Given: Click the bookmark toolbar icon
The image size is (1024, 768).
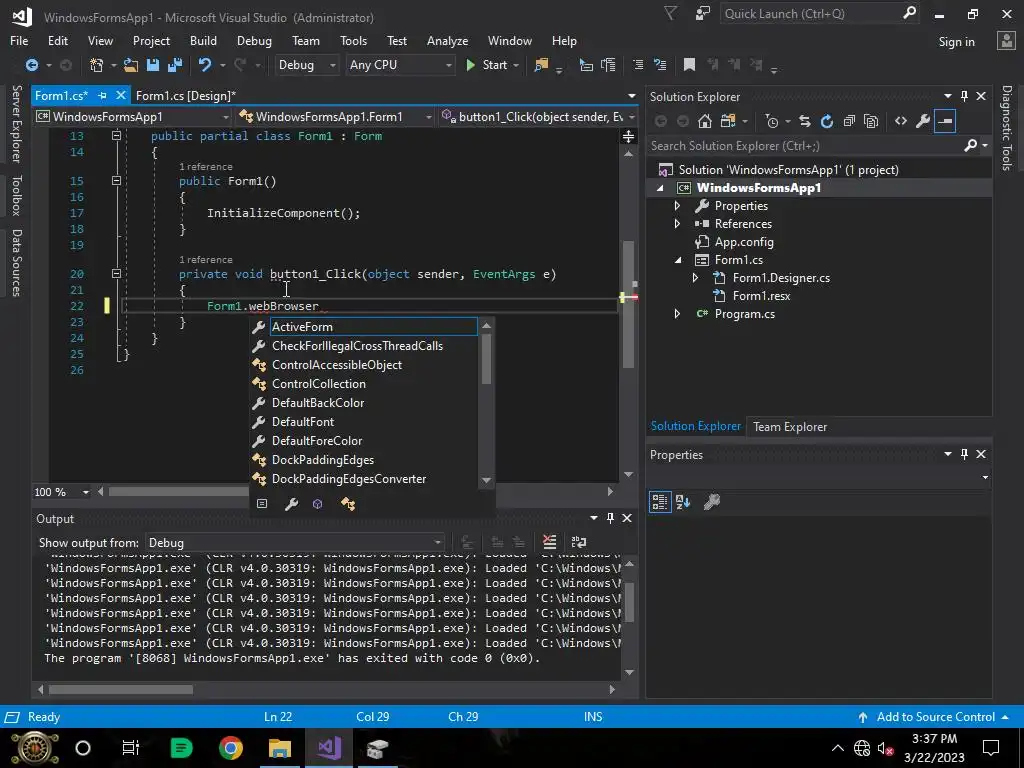Looking at the screenshot, I should click(x=689, y=65).
